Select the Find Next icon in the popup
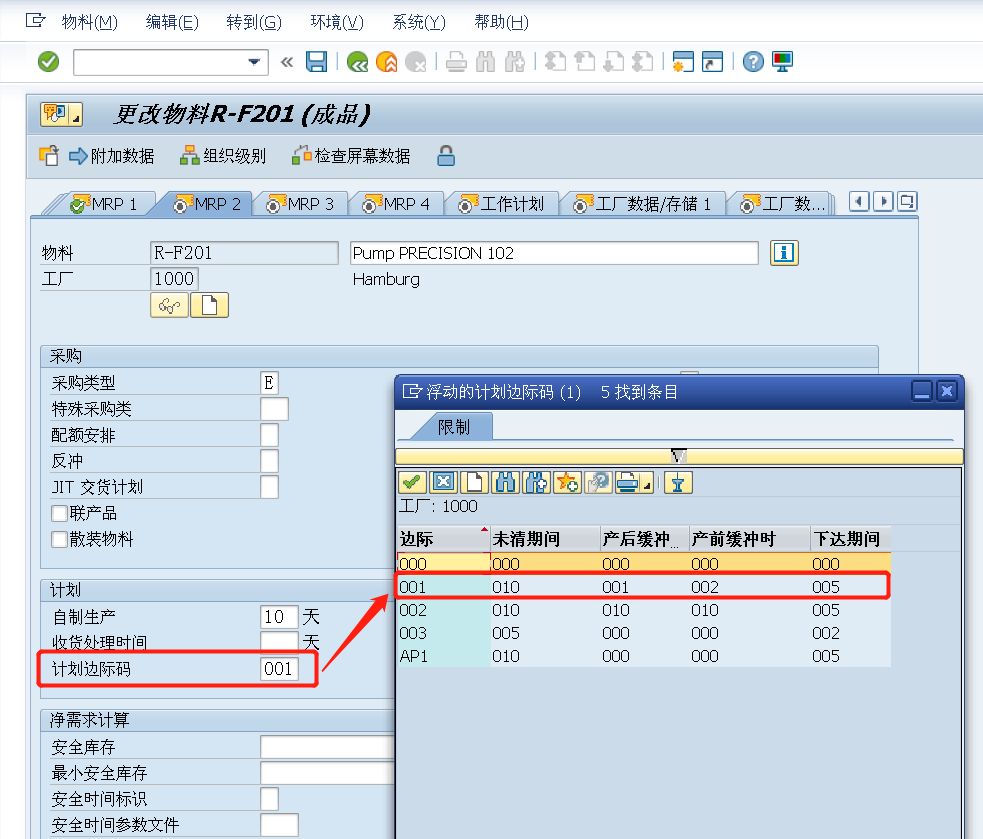The image size is (983, 839). 536,482
